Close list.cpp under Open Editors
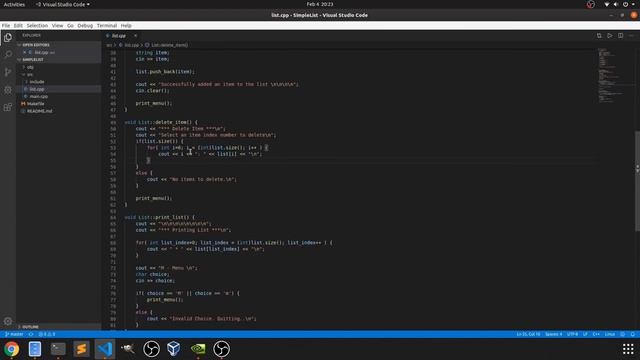Image resolution: width=640 pixels, height=360 pixels. 24,52
